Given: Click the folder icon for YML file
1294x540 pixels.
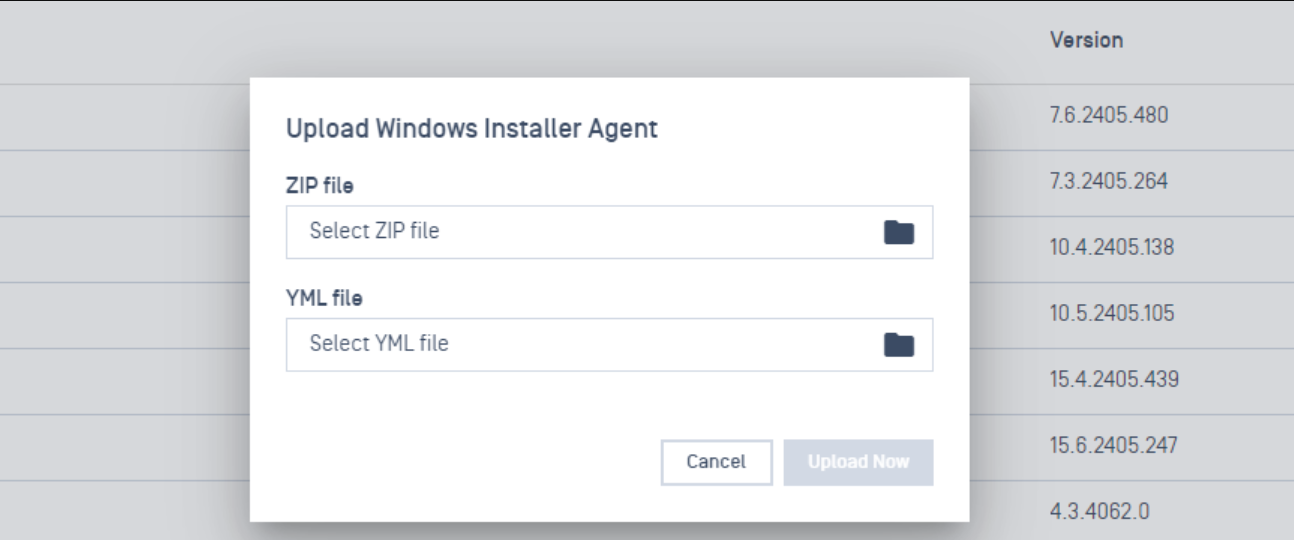Looking at the screenshot, I should 899,345.
